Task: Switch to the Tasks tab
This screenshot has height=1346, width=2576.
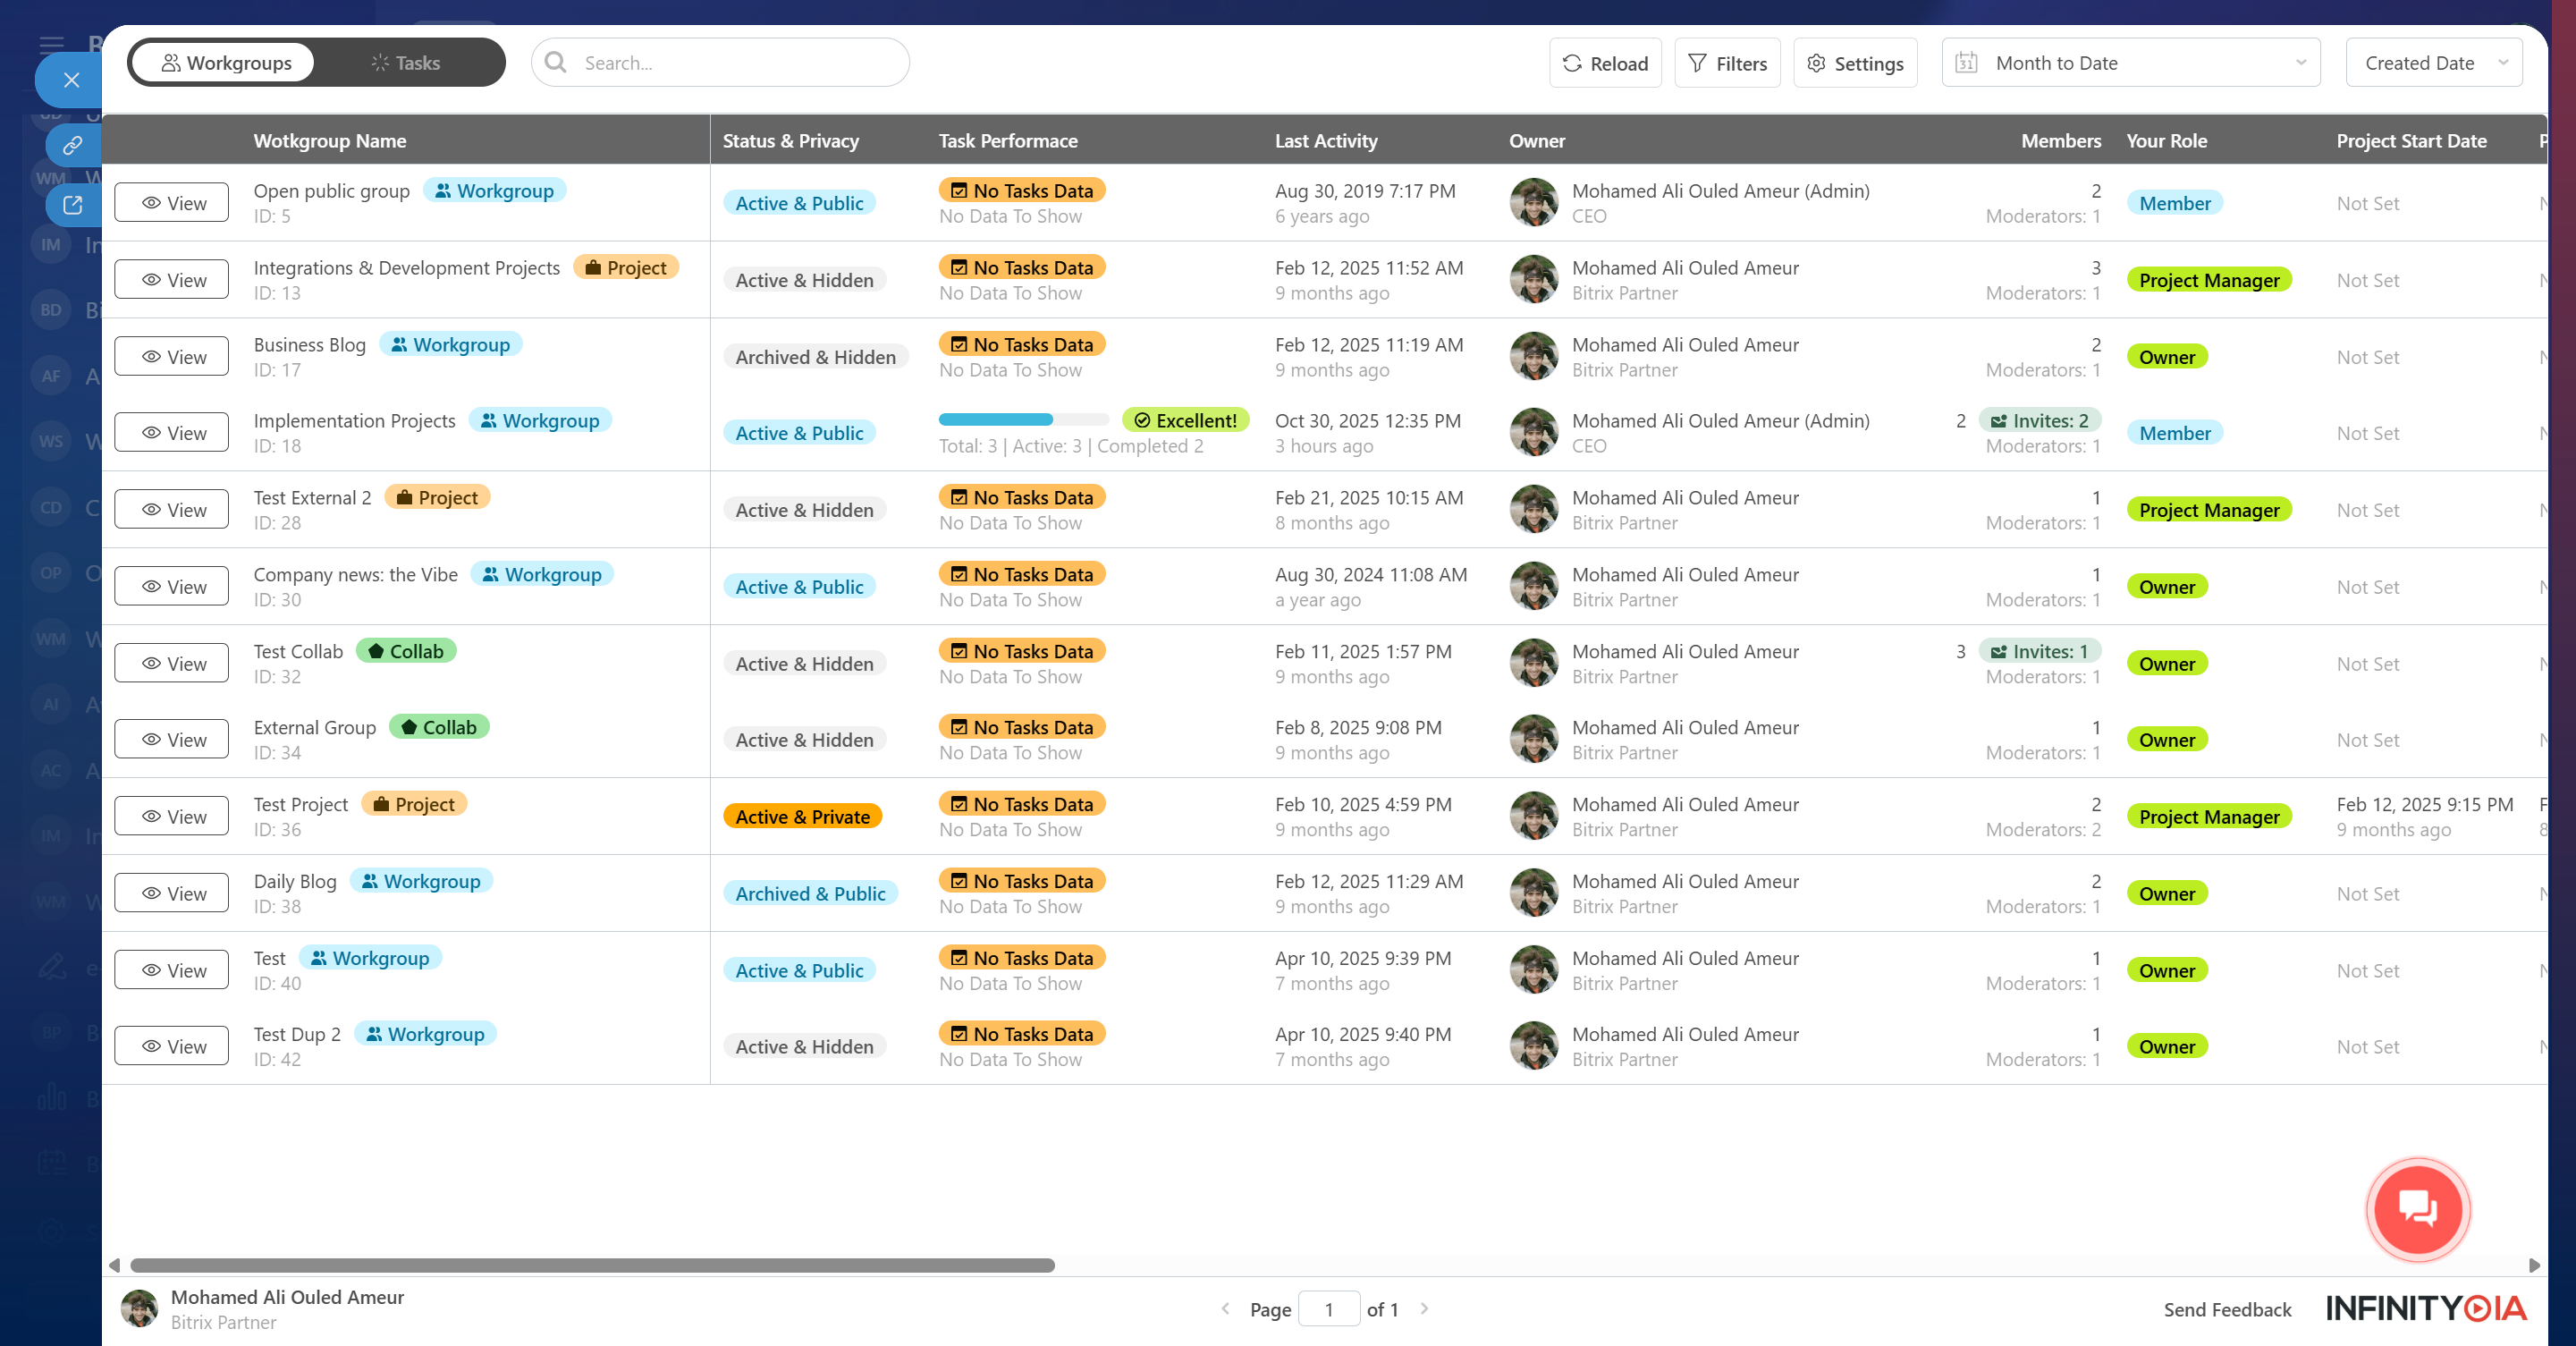Action: (405, 63)
